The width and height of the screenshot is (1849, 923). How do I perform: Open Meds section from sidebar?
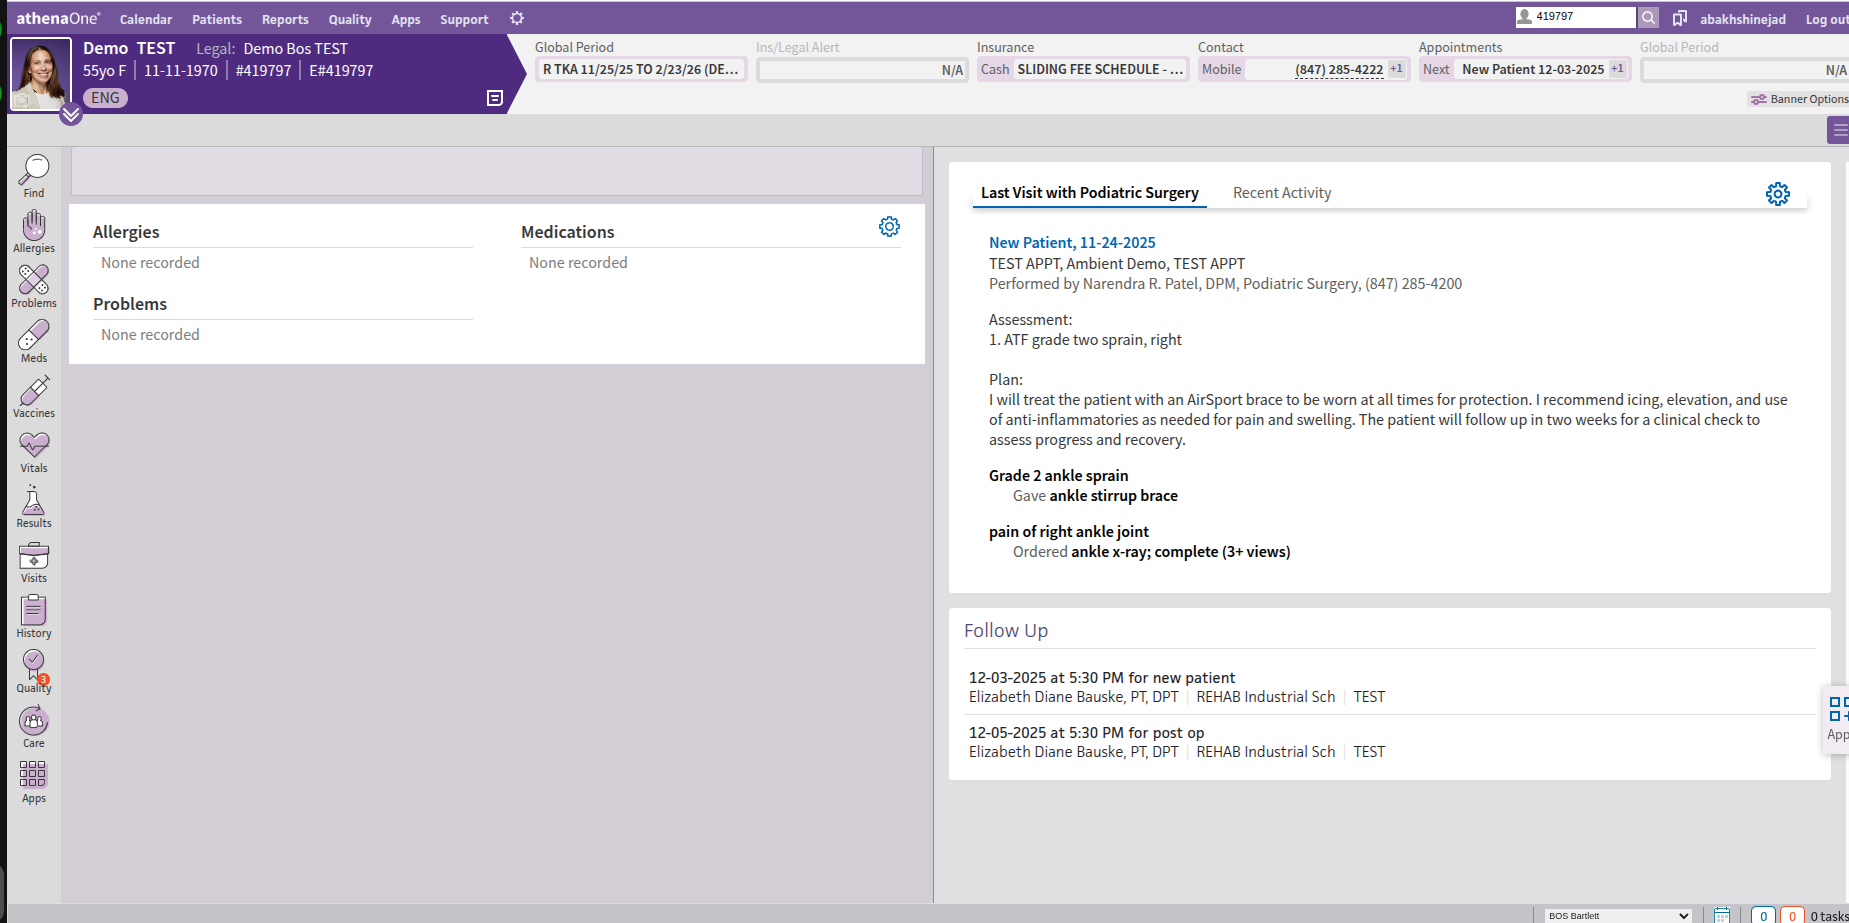[34, 341]
